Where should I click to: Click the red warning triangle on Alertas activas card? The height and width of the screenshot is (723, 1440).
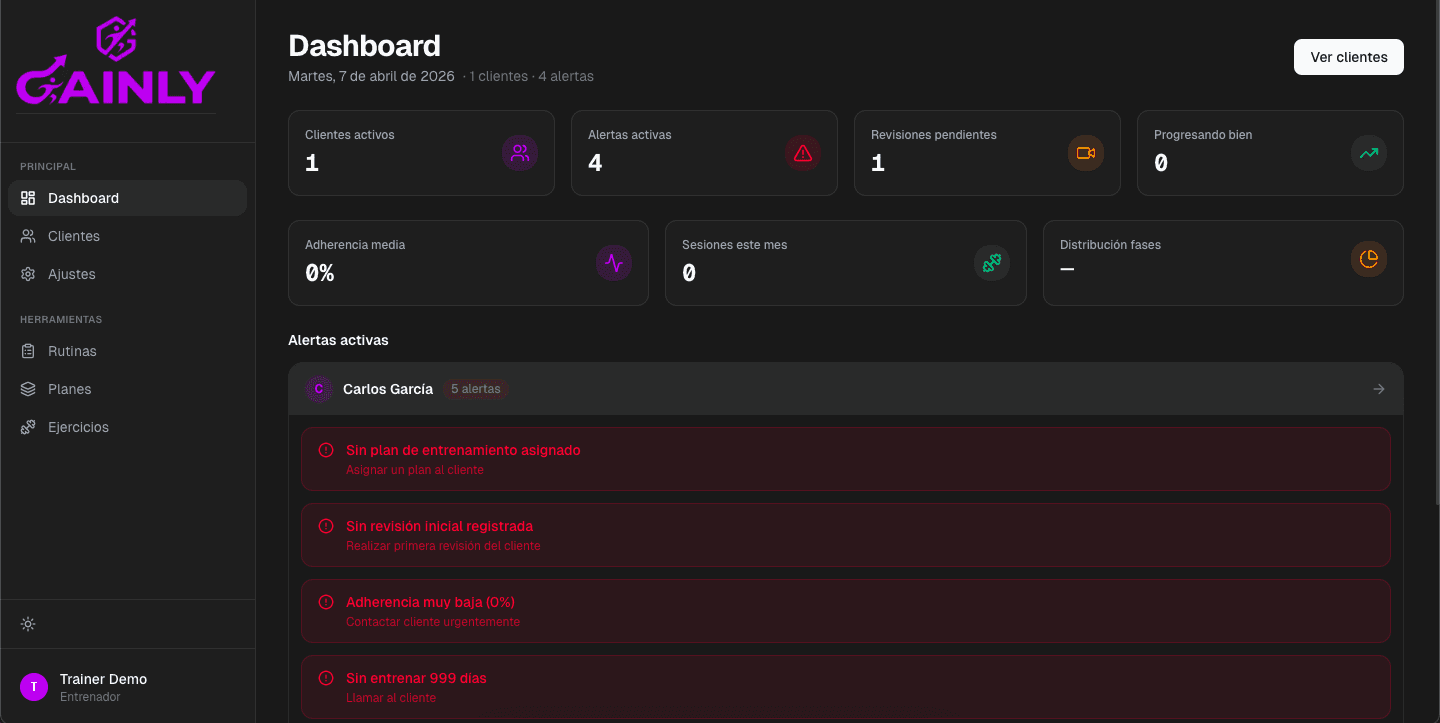[x=803, y=153]
